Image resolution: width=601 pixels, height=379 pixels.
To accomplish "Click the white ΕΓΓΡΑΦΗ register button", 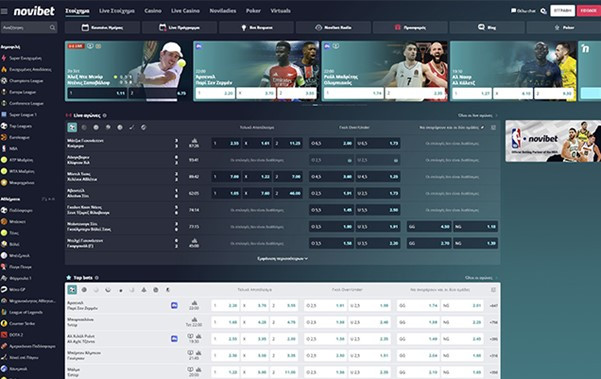I will point(562,11).
